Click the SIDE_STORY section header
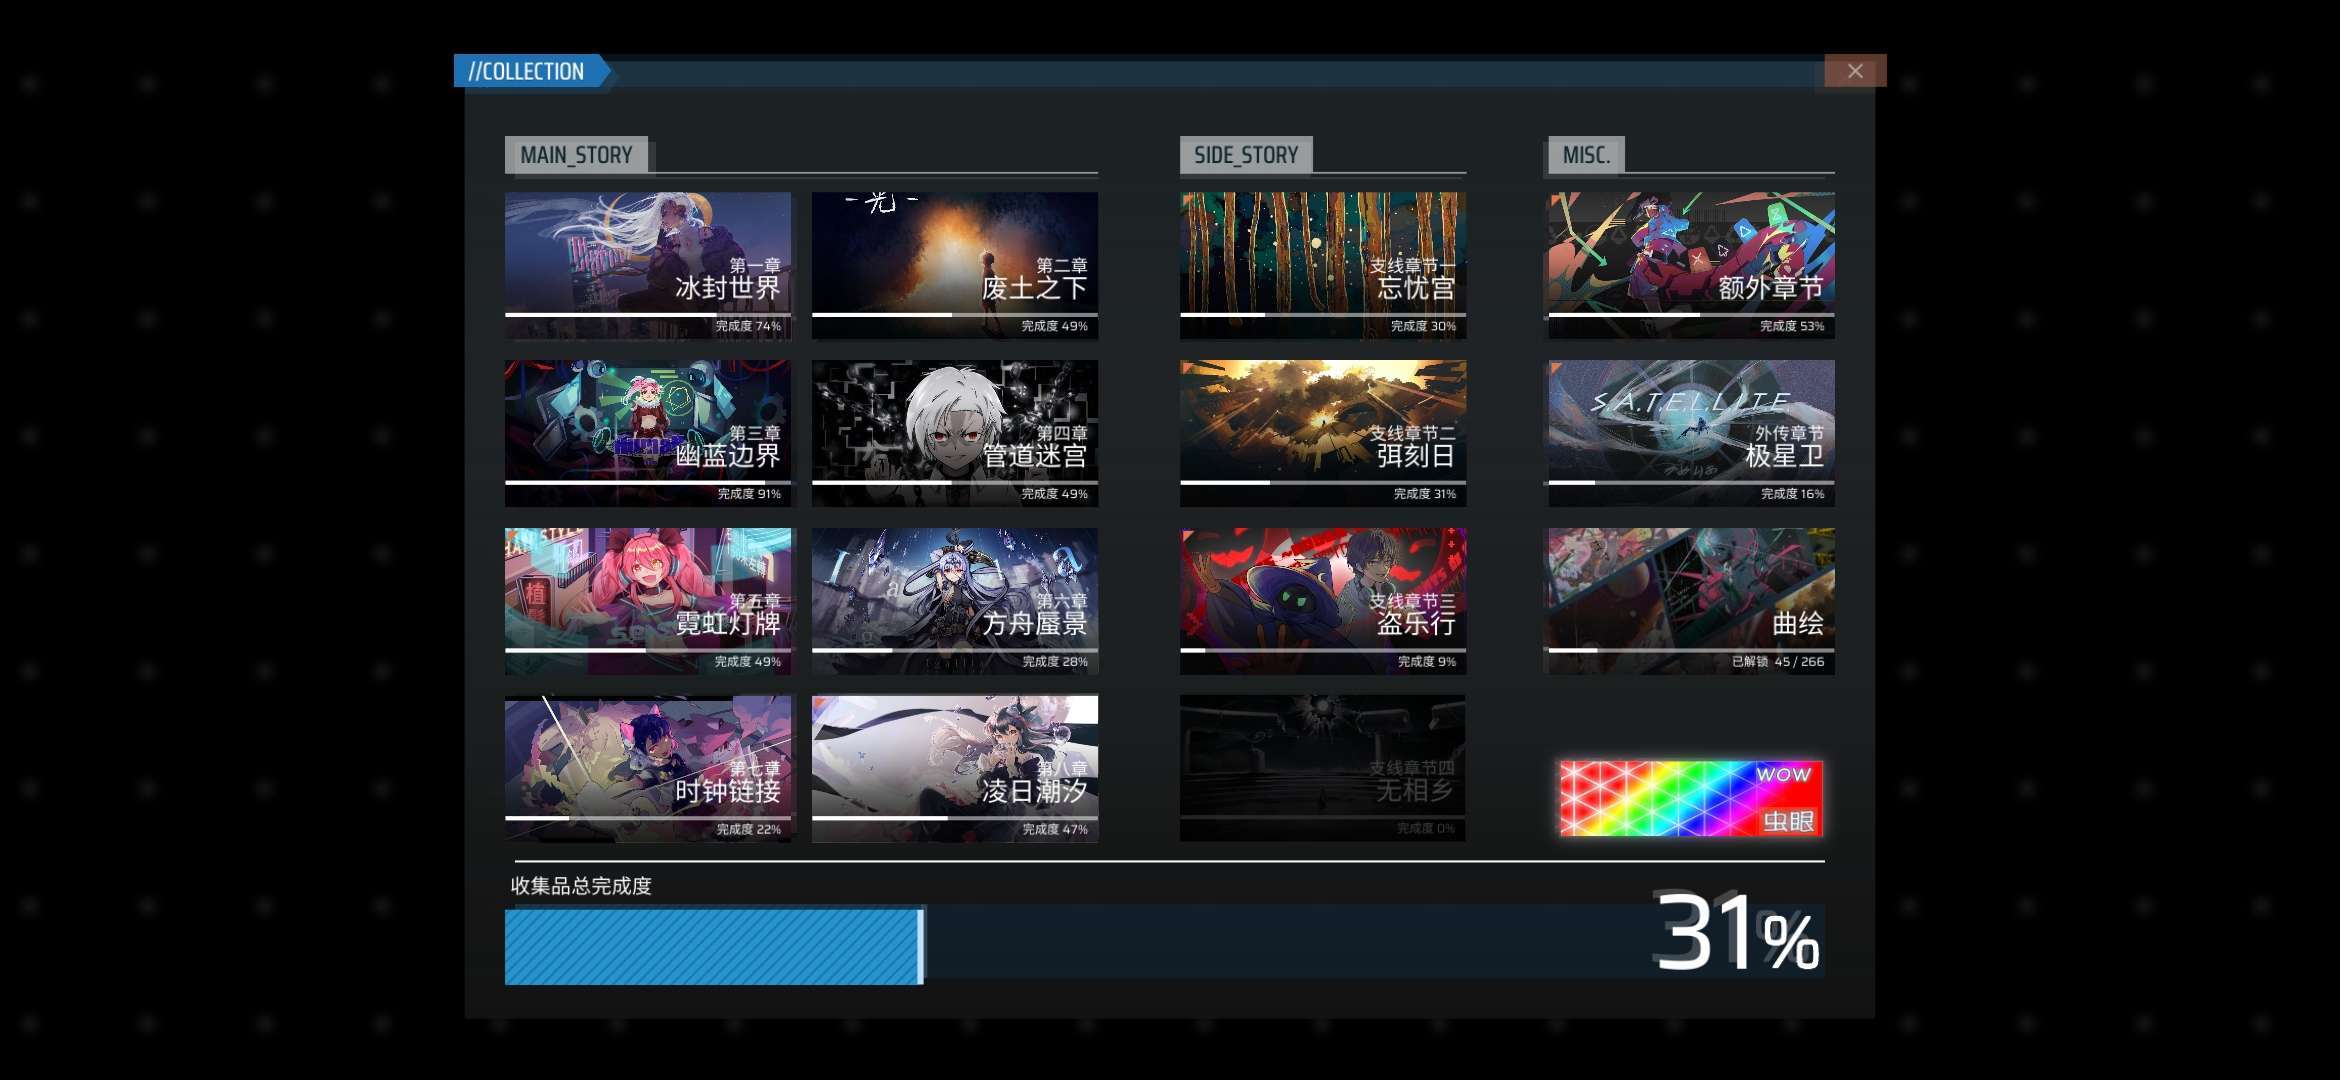The width and height of the screenshot is (2340, 1080). 1245,155
